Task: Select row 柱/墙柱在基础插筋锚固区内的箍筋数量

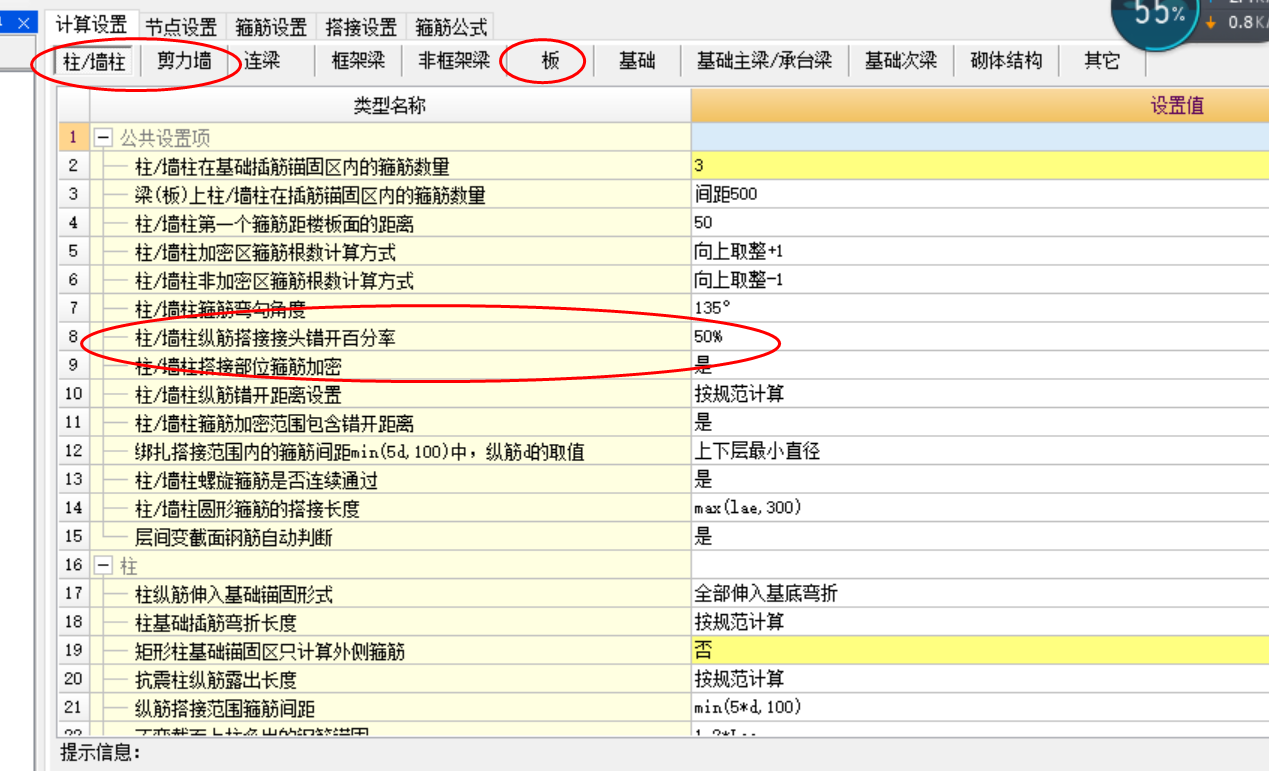Action: pyautogui.click(x=292, y=167)
